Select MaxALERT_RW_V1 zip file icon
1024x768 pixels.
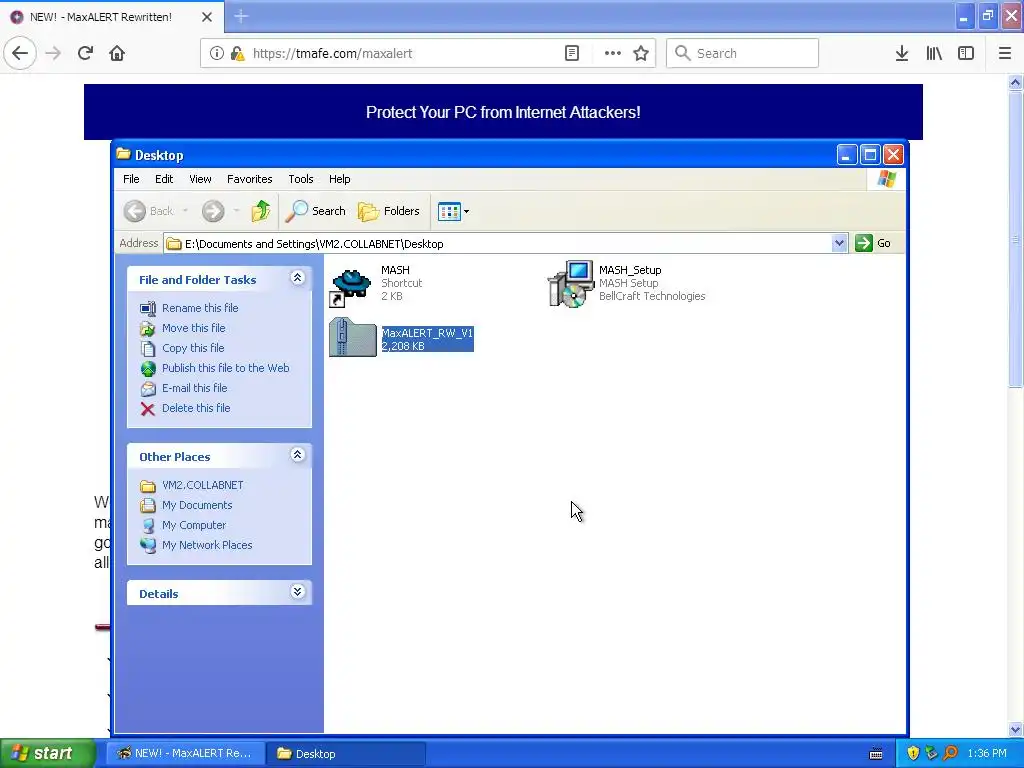tap(353, 337)
